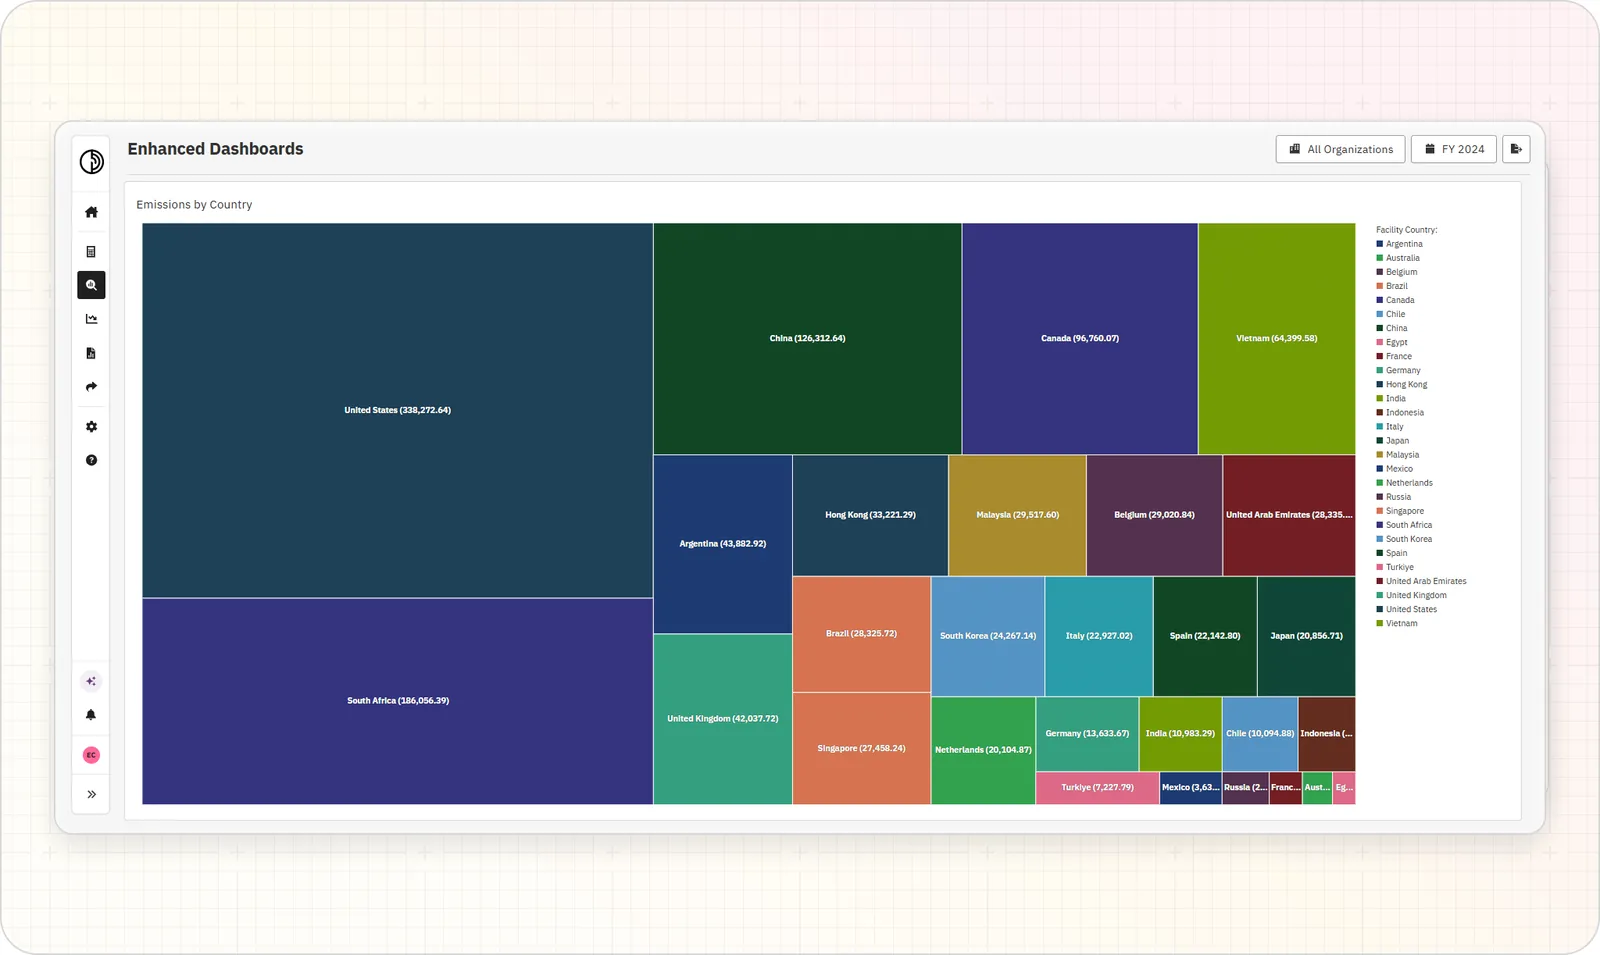Click the AI sparkle icon in sidebar

91,681
